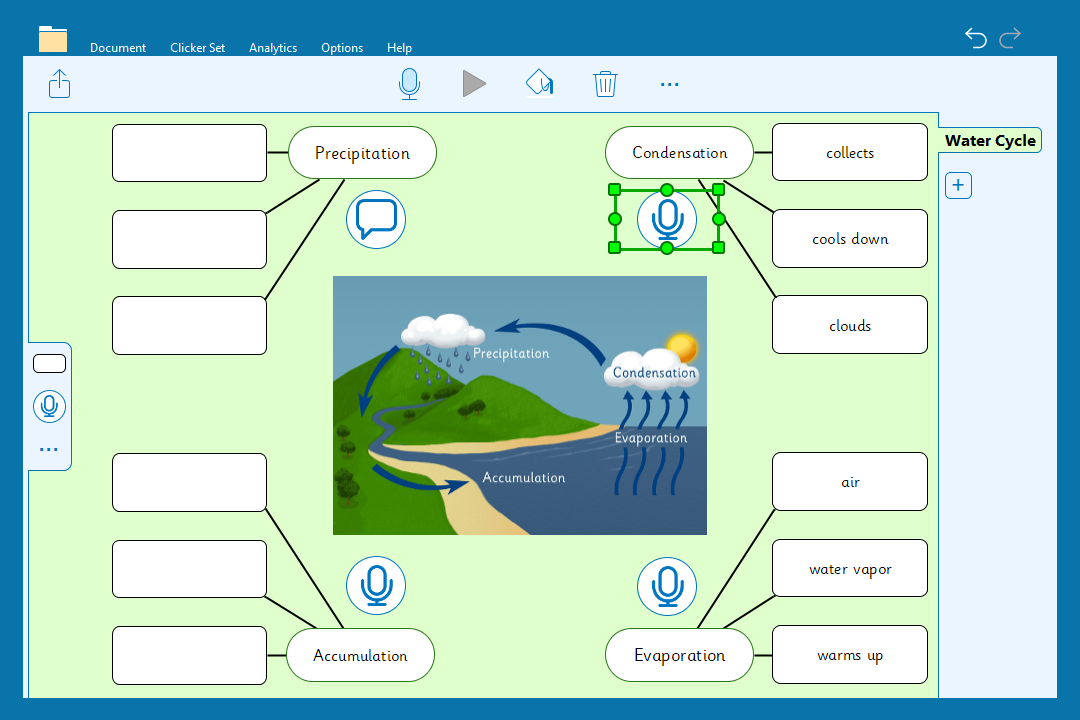Expand the left side panel ellipsis options
This screenshot has width=1080, height=720.
[49, 450]
